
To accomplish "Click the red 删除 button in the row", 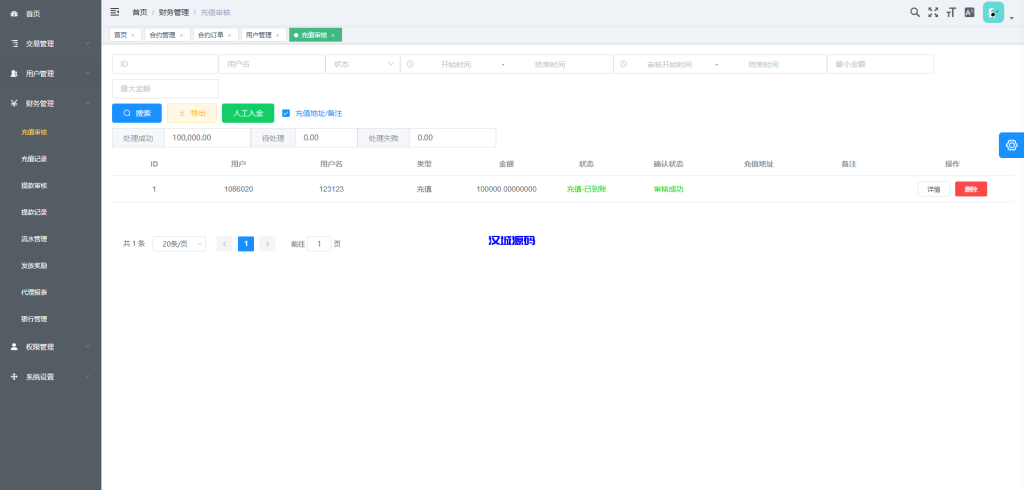I will pyautogui.click(x=970, y=189).
